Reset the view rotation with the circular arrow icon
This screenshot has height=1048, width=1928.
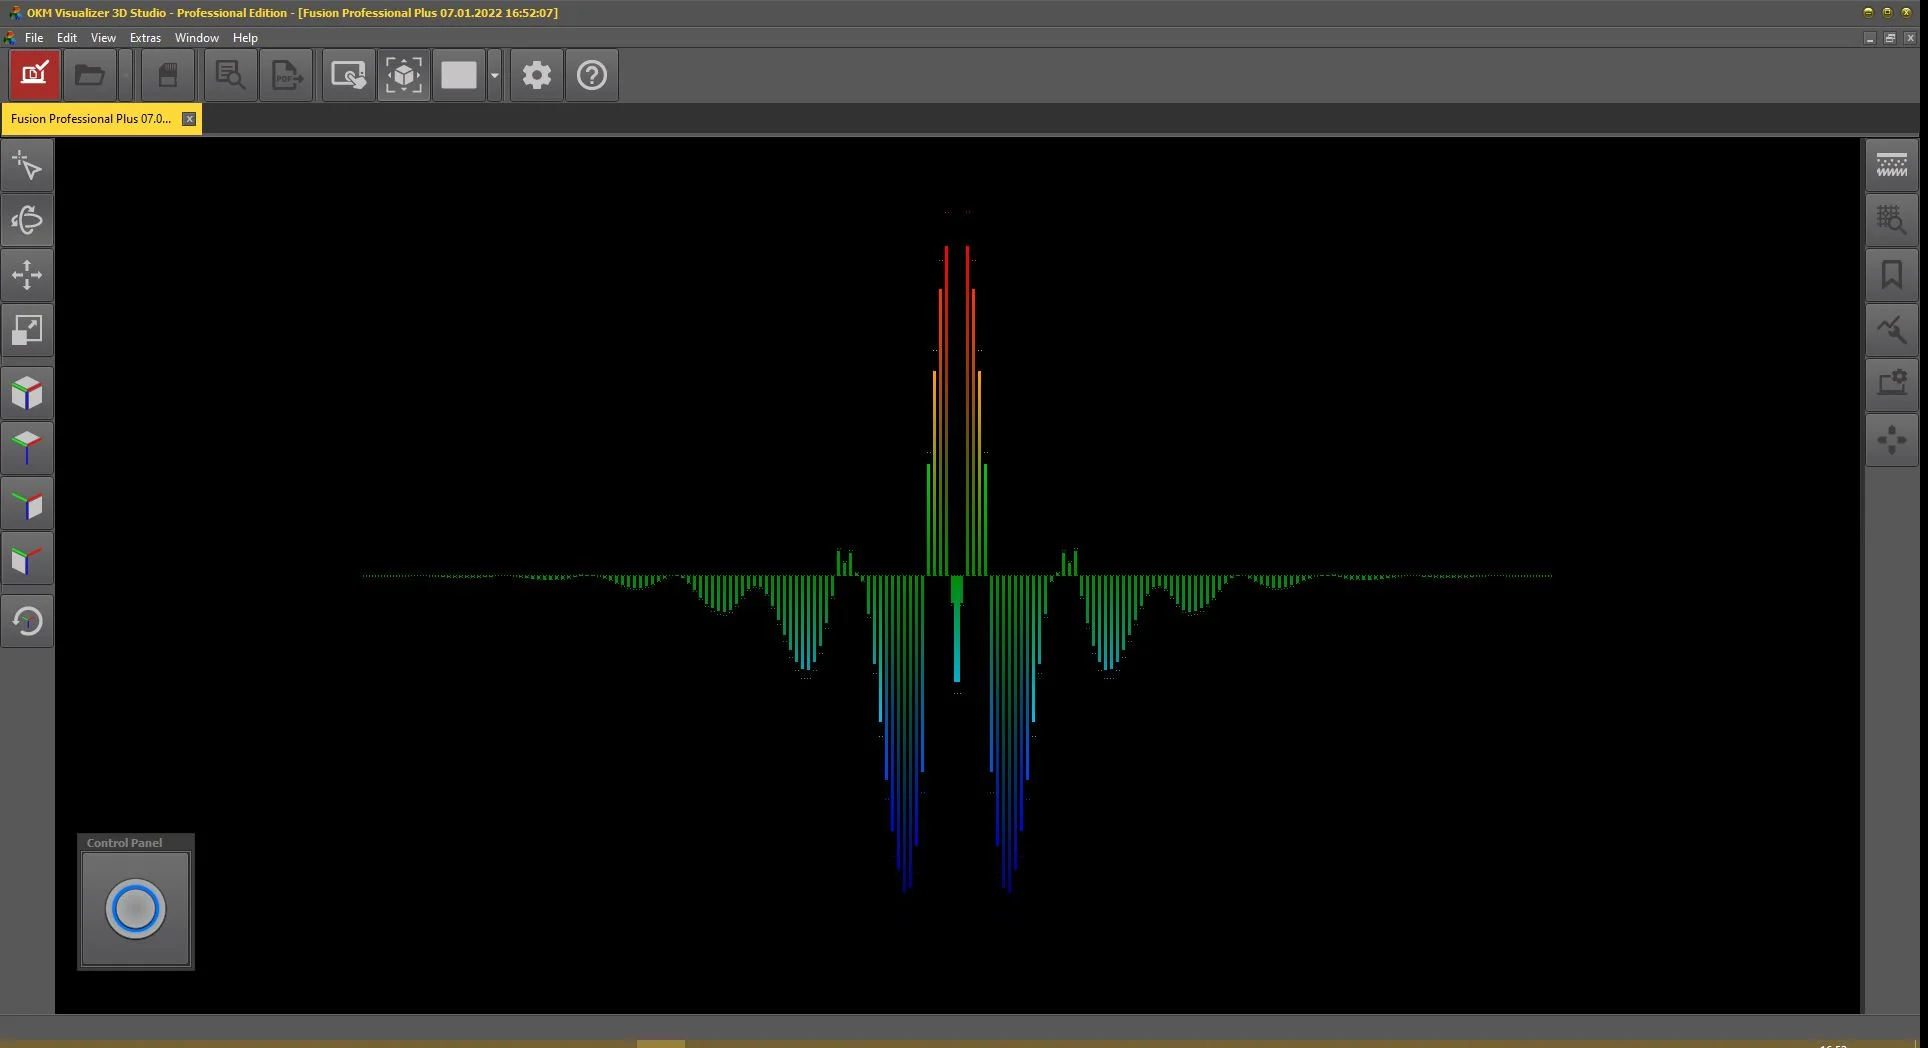tap(27, 620)
